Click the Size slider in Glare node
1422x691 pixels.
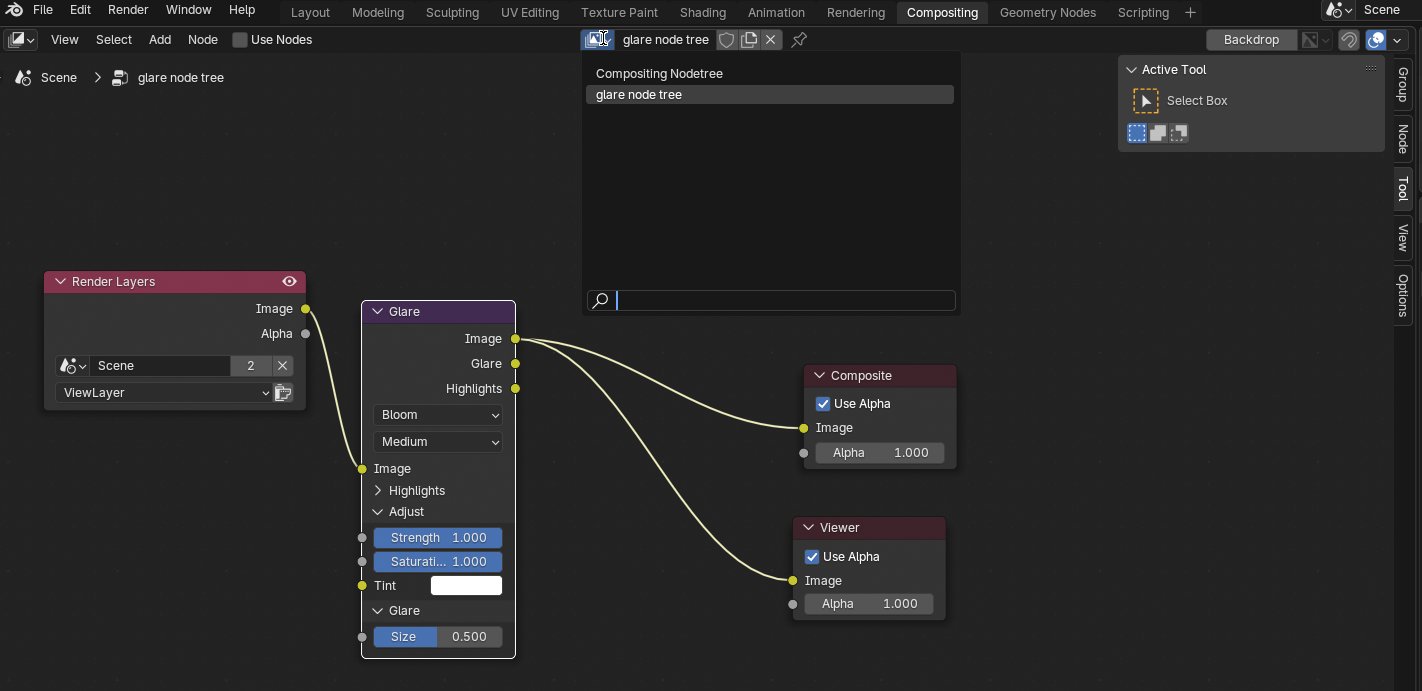[x=438, y=637]
